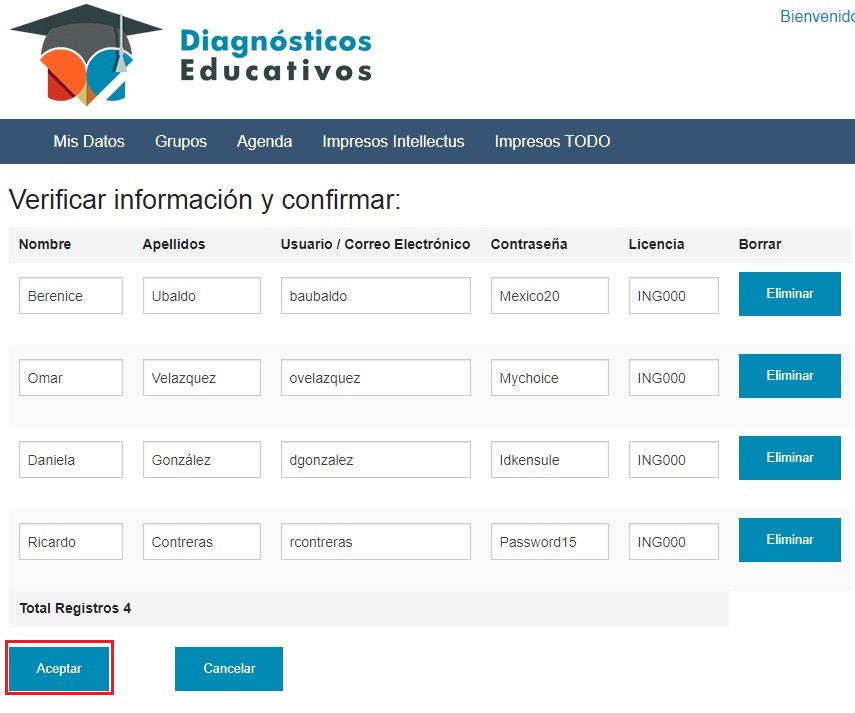Edit the name field containing Daniela

point(71,460)
